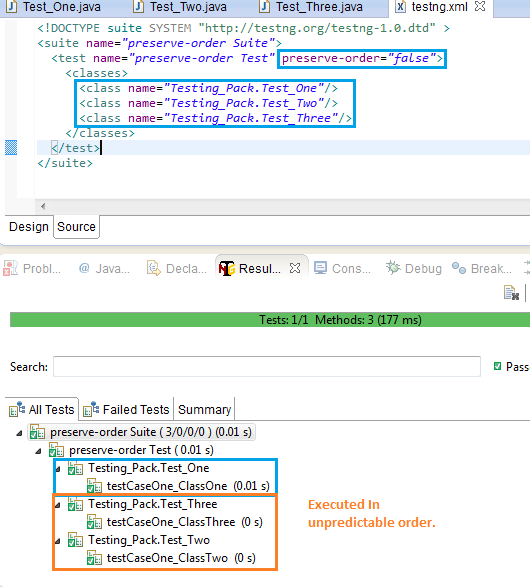
Task: Select the TestNG Results view tab
Action: pyautogui.click(x=260, y=268)
